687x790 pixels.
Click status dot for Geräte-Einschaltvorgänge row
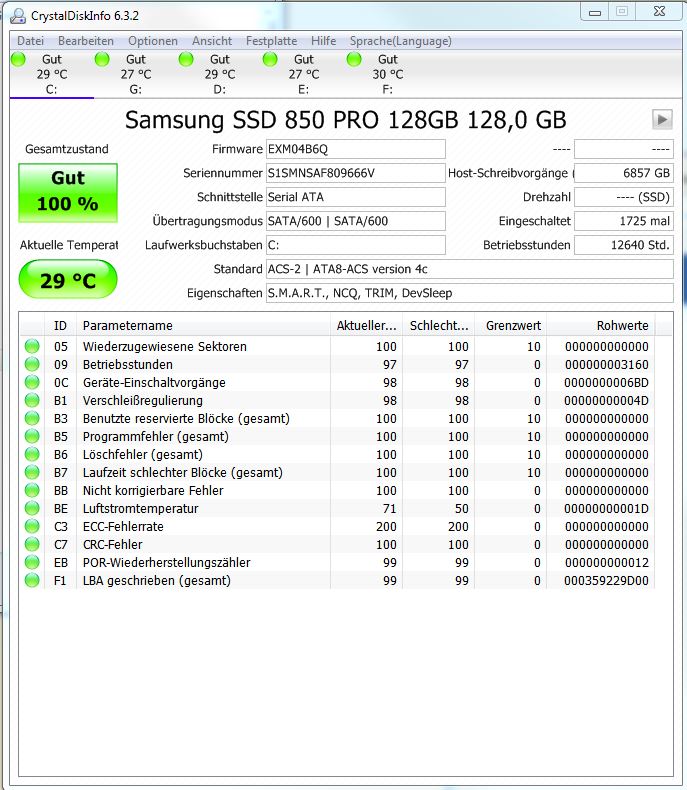[32, 382]
